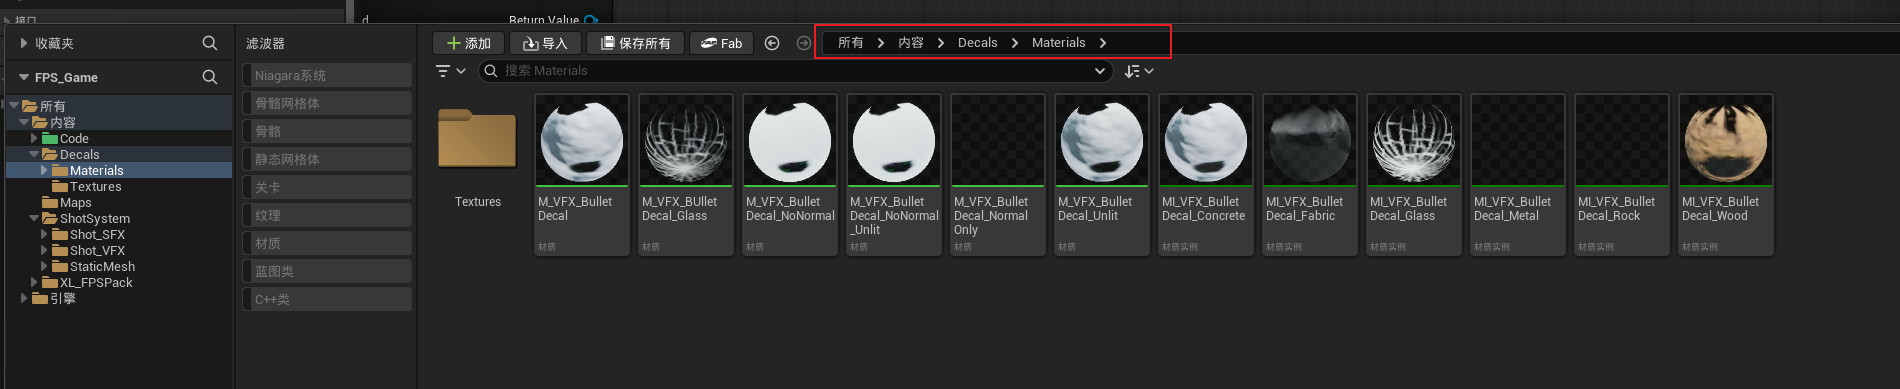Open the search field history dropdown arrow
Screen dimensions: 1900x389
tap(1100, 71)
